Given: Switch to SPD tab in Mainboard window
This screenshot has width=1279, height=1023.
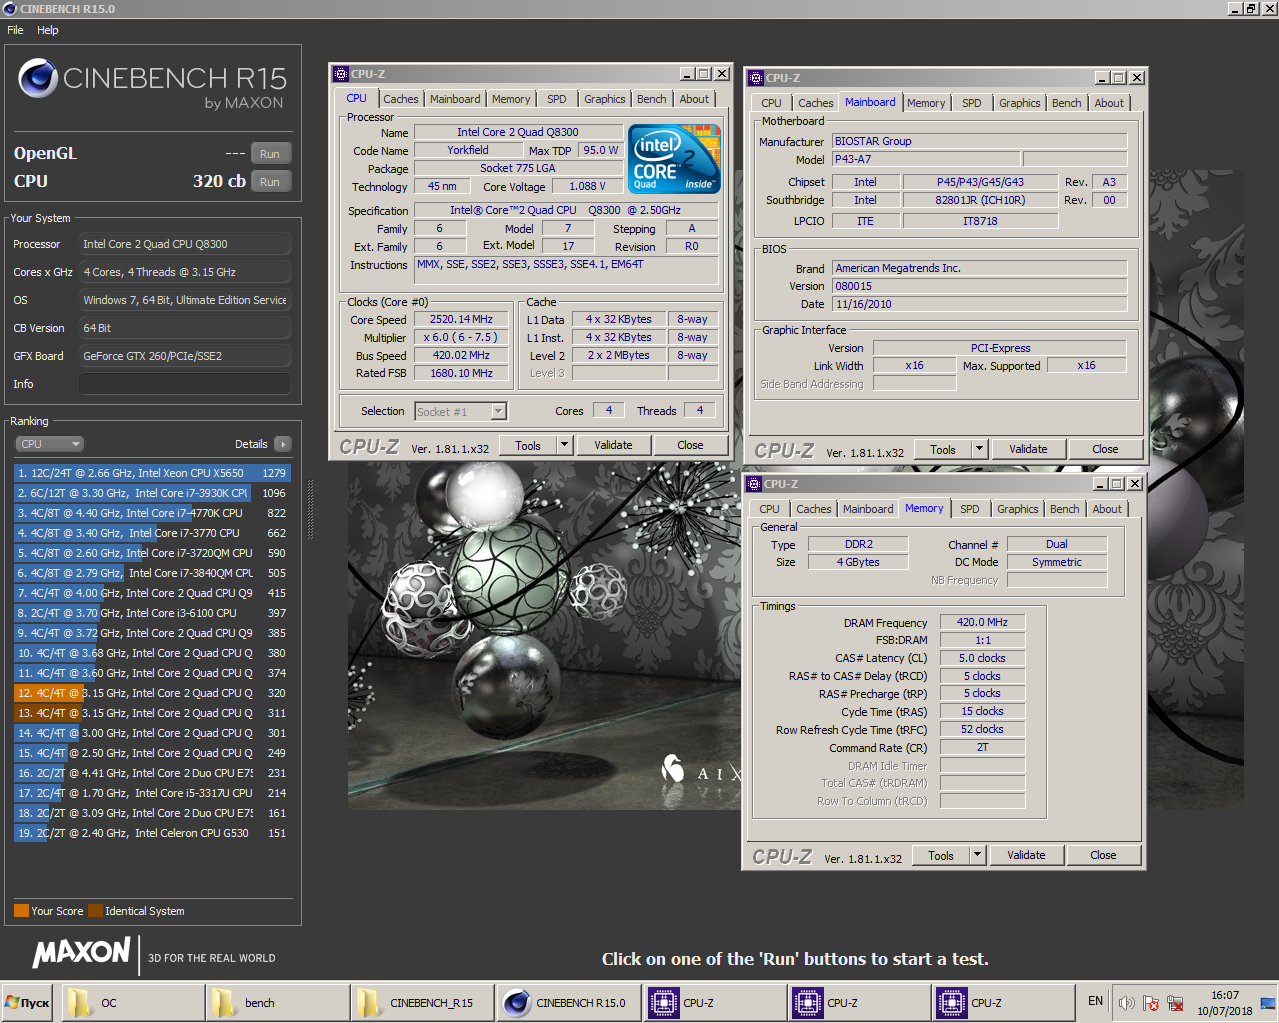Looking at the screenshot, I should click(x=972, y=103).
